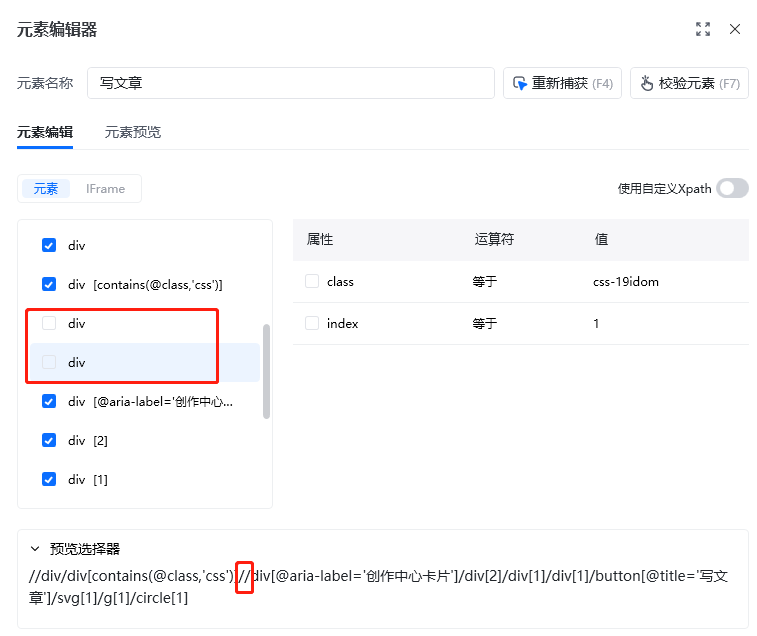The width and height of the screenshot is (757, 636).
Task: Check the highlighted div node checkbox
Action: 49,362
